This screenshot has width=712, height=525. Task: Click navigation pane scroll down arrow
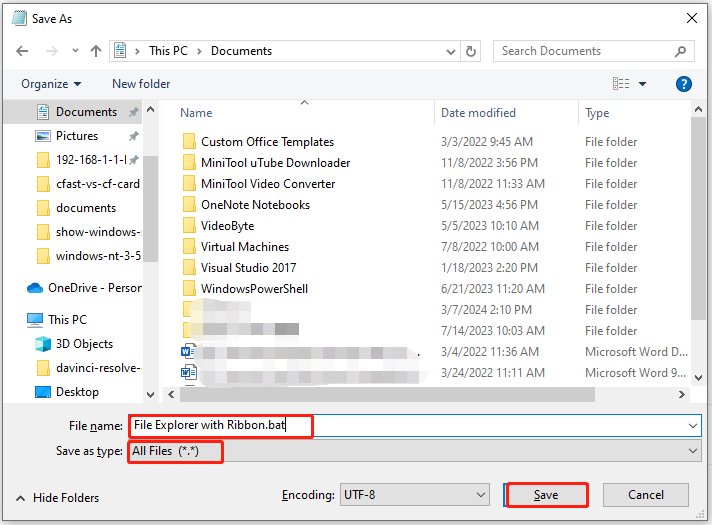tap(151, 395)
